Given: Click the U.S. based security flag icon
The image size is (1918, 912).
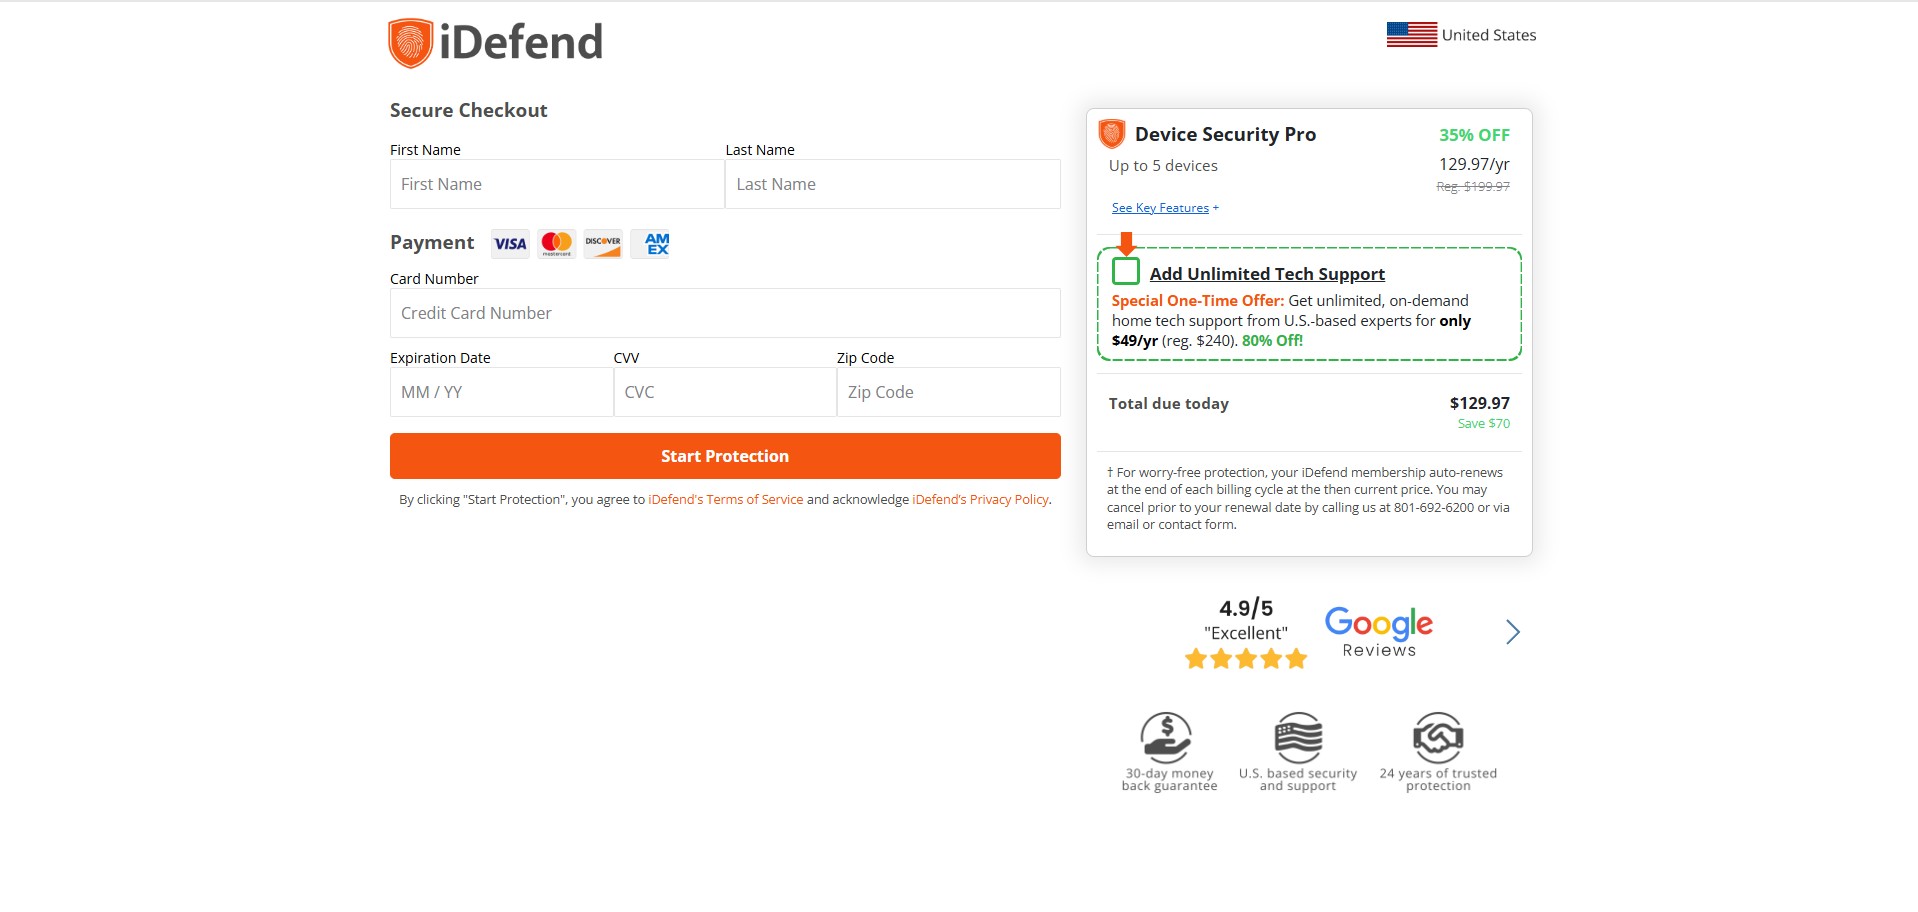Looking at the screenshot, I should point(1298,738).
